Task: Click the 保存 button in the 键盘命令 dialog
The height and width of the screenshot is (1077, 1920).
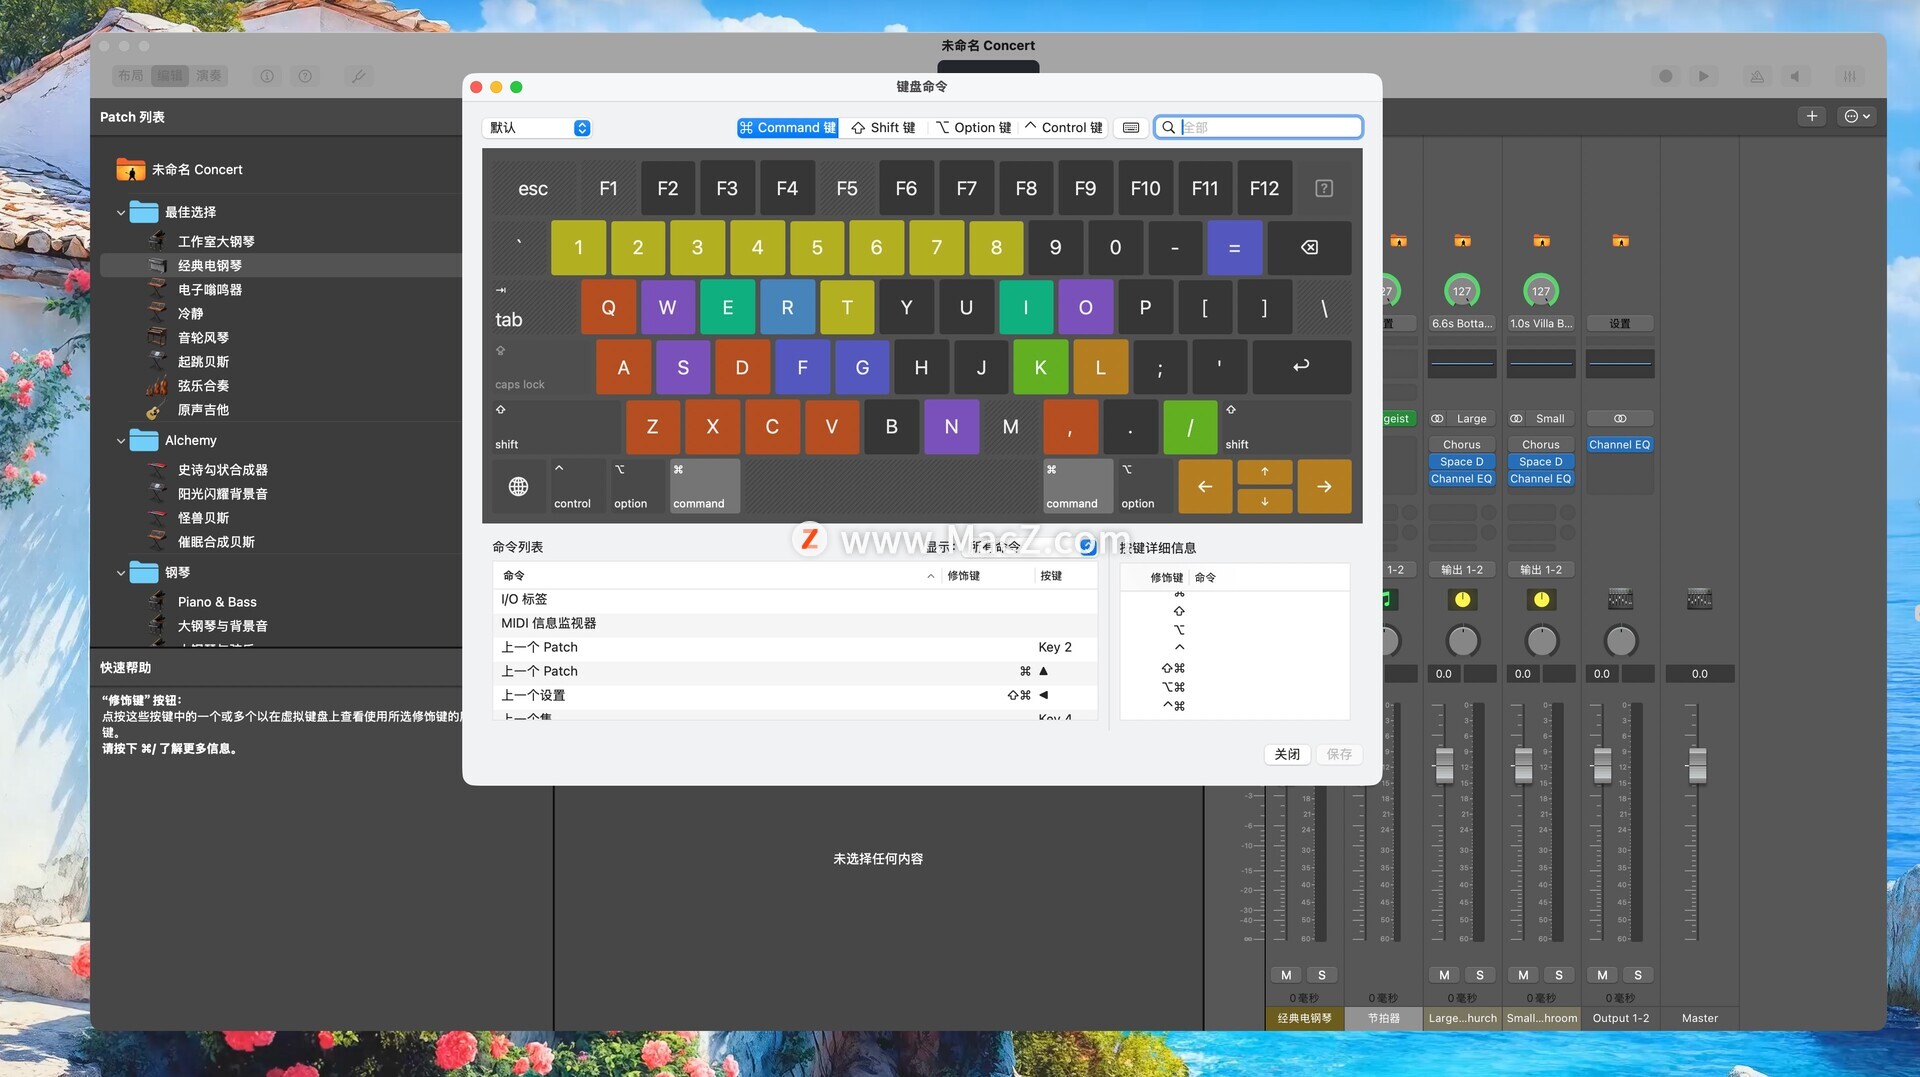Action: point(1339,754)
